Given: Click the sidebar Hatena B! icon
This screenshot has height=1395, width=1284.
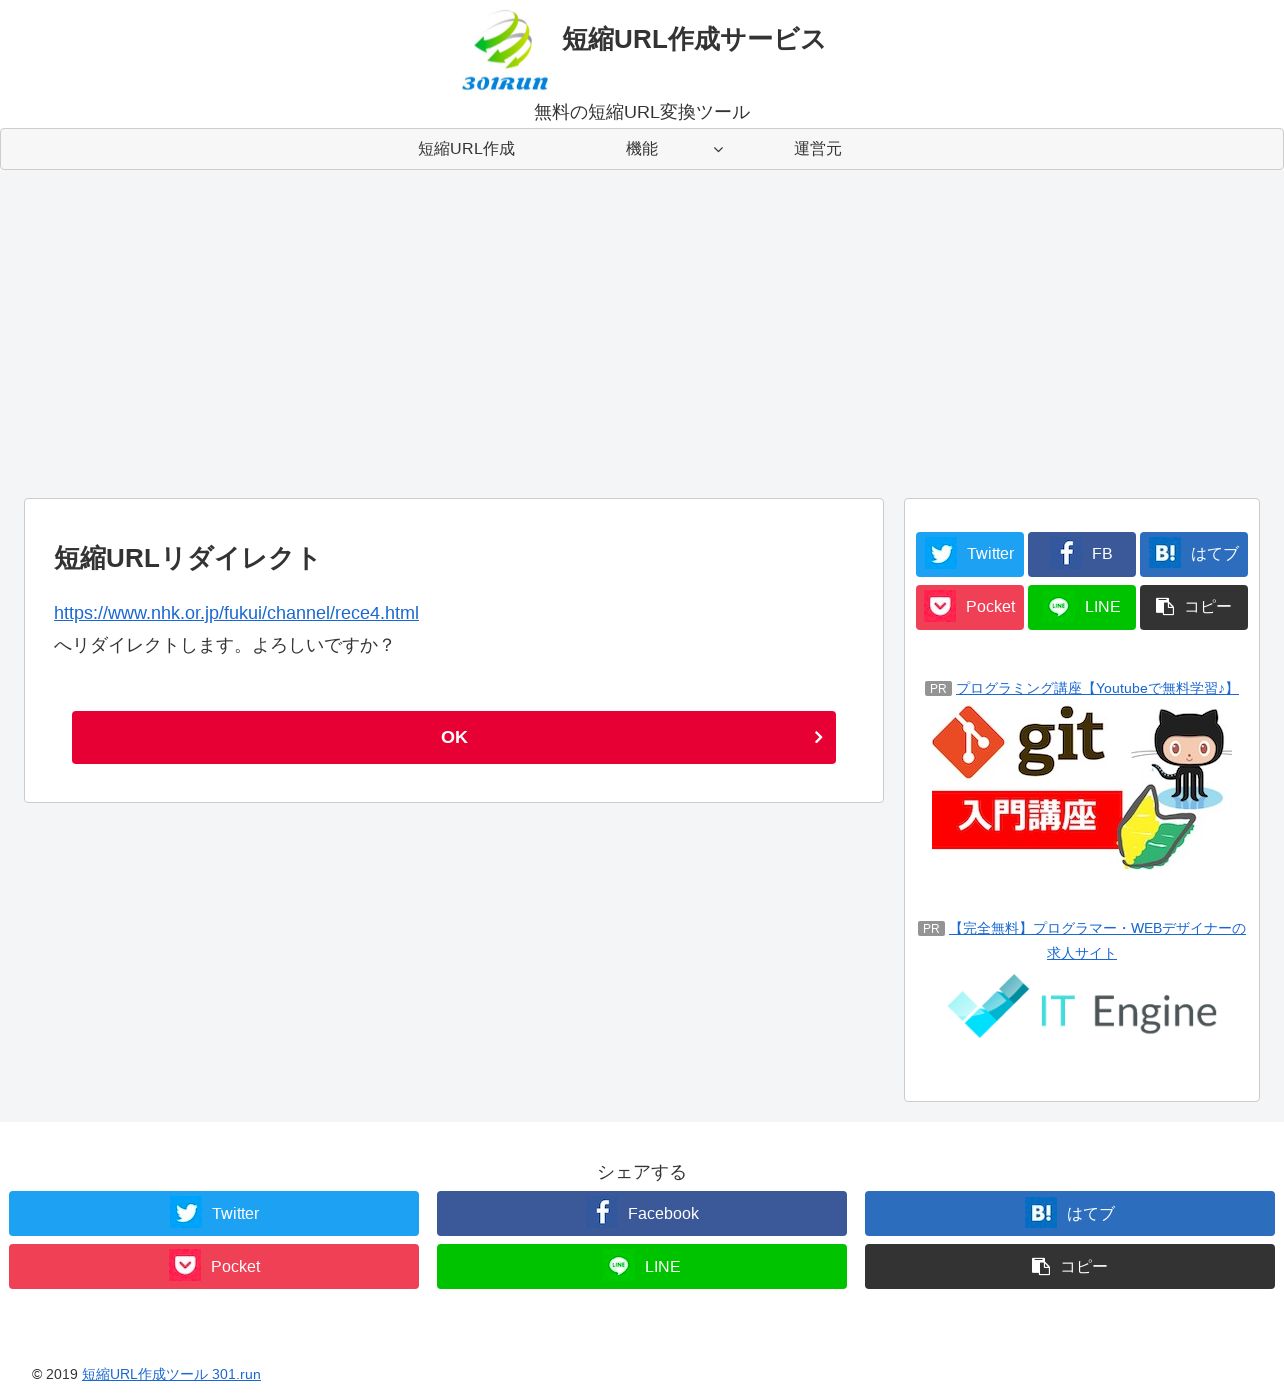Looking at the screenshot, I should 1165,554.
